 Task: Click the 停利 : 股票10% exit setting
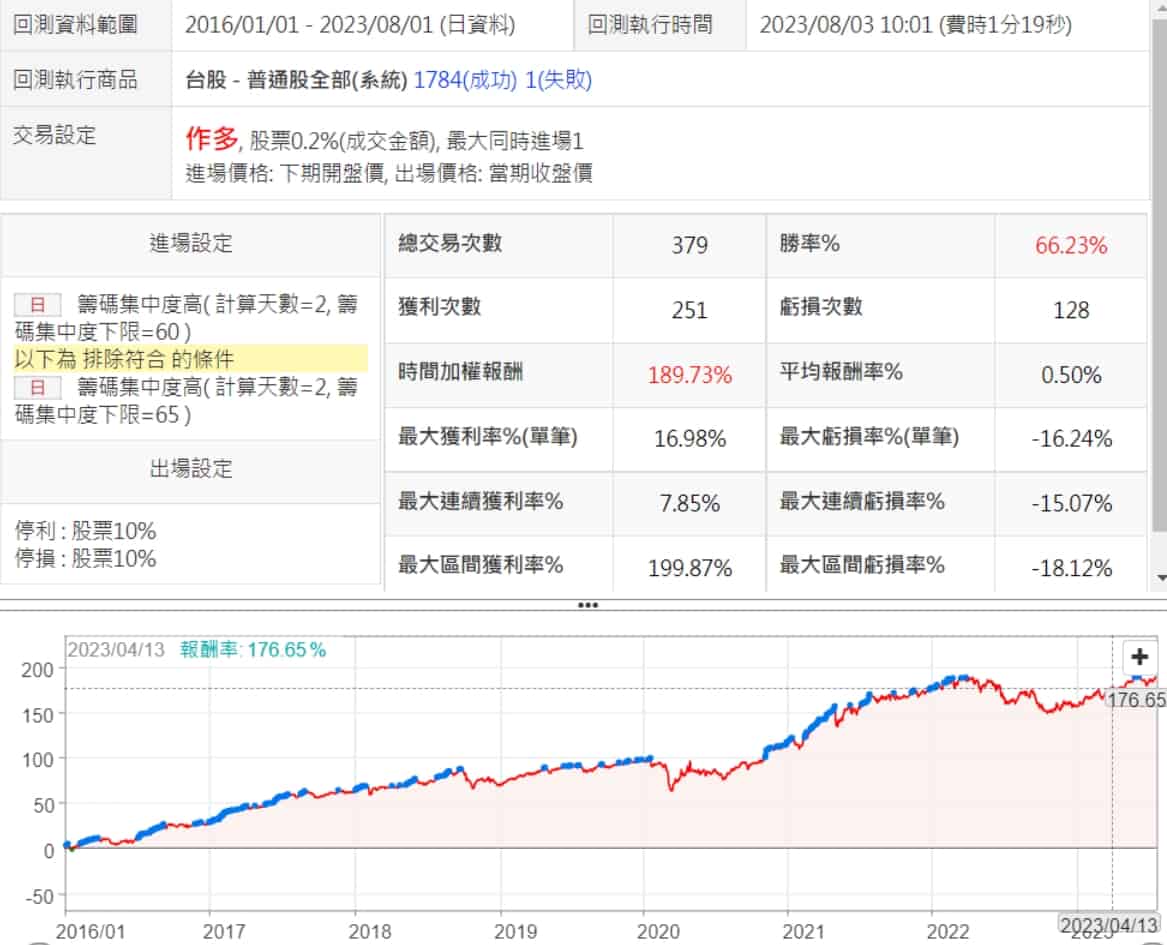(86, 531)
